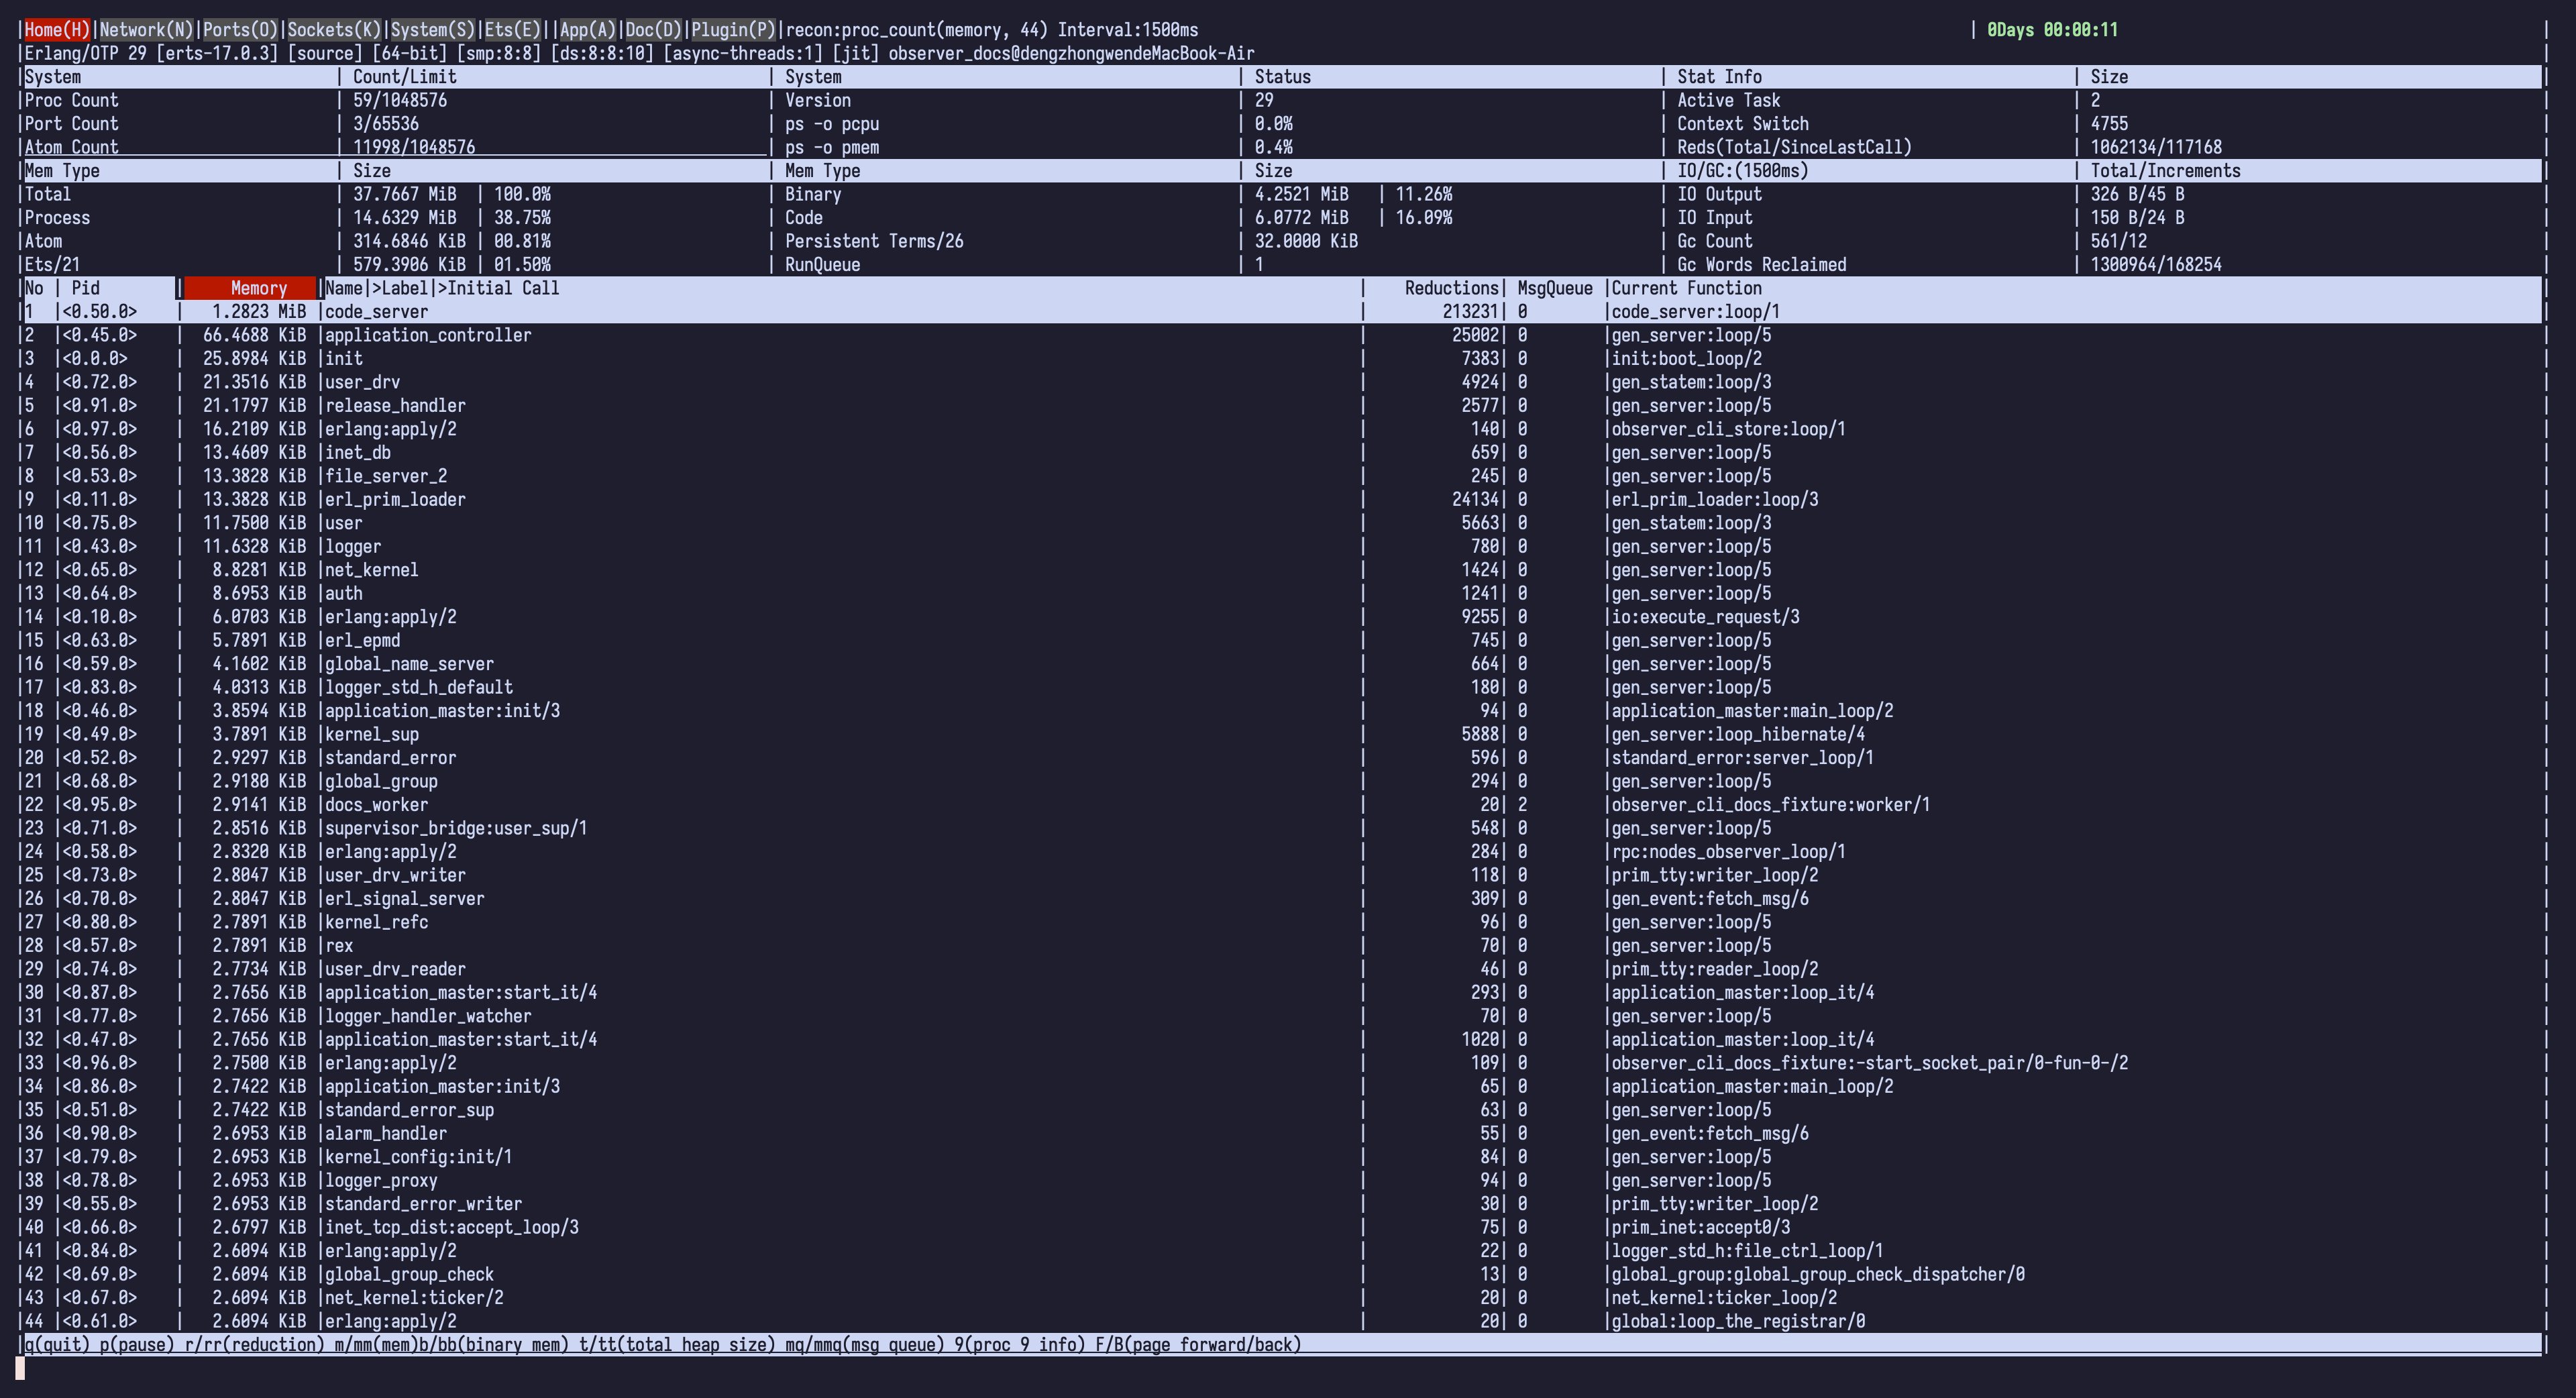Click the Reductions column header
Image resolution: width=2576 pixels, height=1398 pixels.
point(1451,288)
